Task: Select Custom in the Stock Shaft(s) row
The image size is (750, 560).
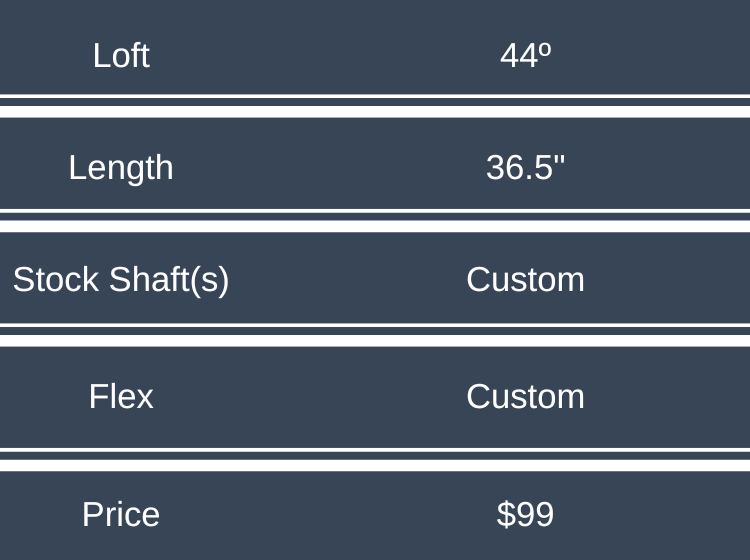Action: (x=525, y=280)
